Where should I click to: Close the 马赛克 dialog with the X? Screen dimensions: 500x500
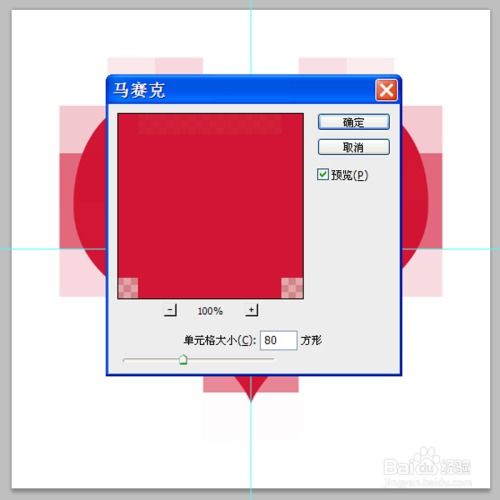[x=386, y=90]
